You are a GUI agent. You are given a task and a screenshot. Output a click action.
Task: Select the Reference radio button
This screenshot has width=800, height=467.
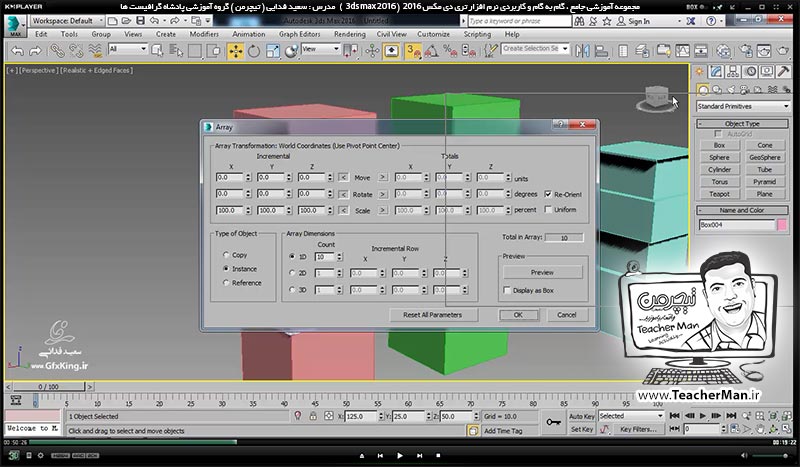(226, 283)
